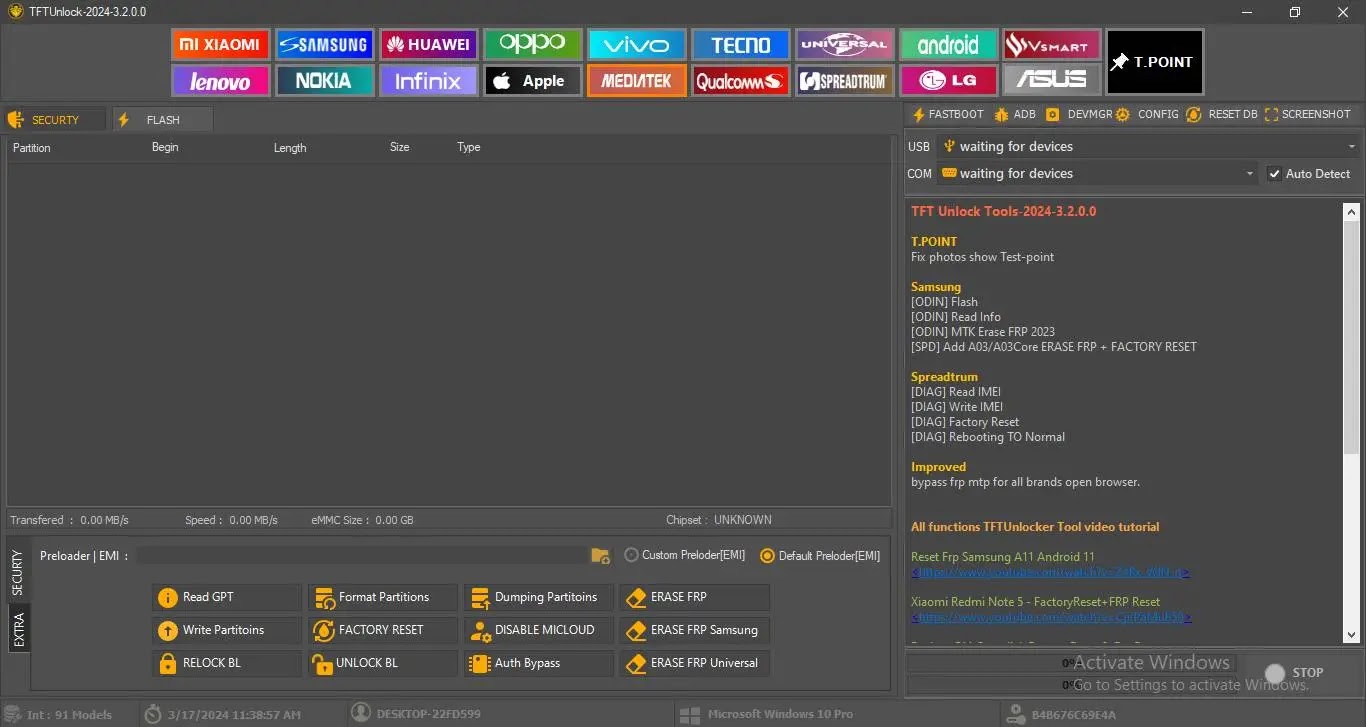Select the Apple brand tile
The image size is (1366, 727).
click(532, 81)
